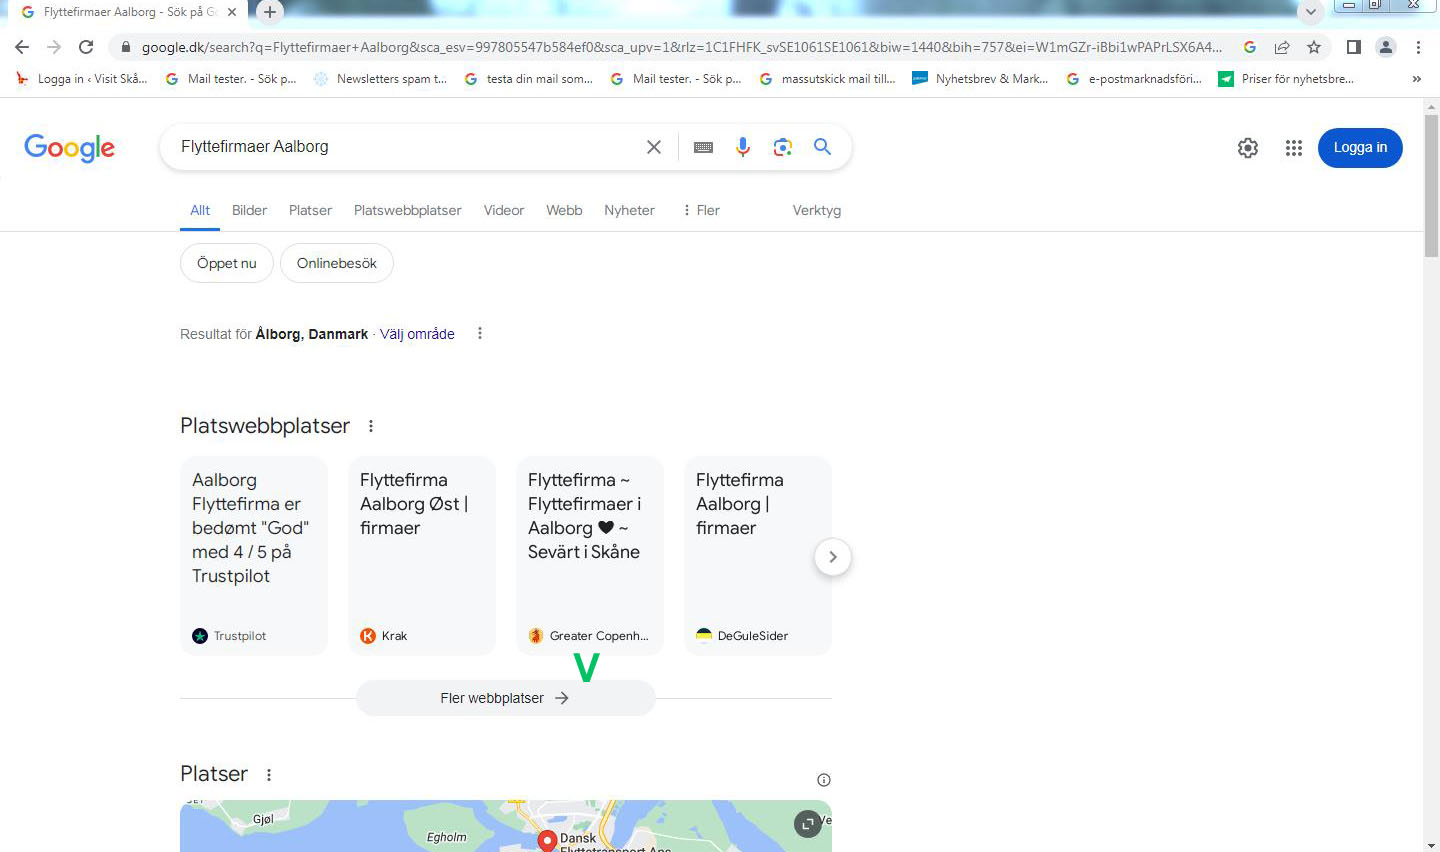The height and width of the screenshot is (852, 1440).
Task: Filter results by Öppet nu
Action: tap(227, 263)
